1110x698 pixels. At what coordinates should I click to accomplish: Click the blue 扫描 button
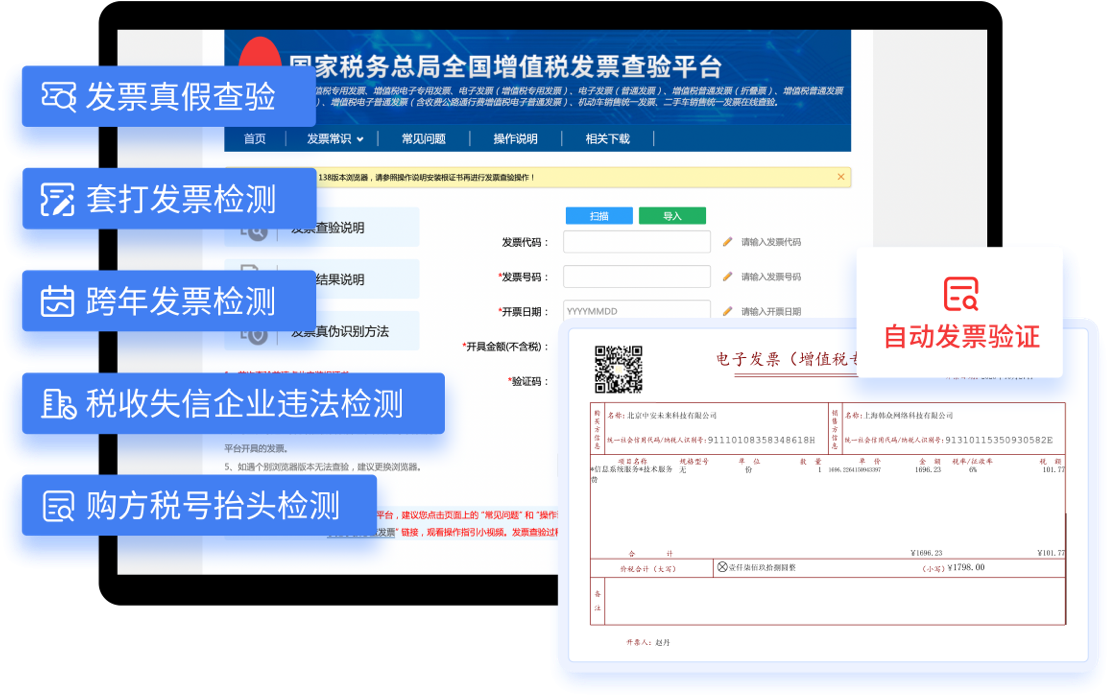pyautogui.click(x=598, y=215)
